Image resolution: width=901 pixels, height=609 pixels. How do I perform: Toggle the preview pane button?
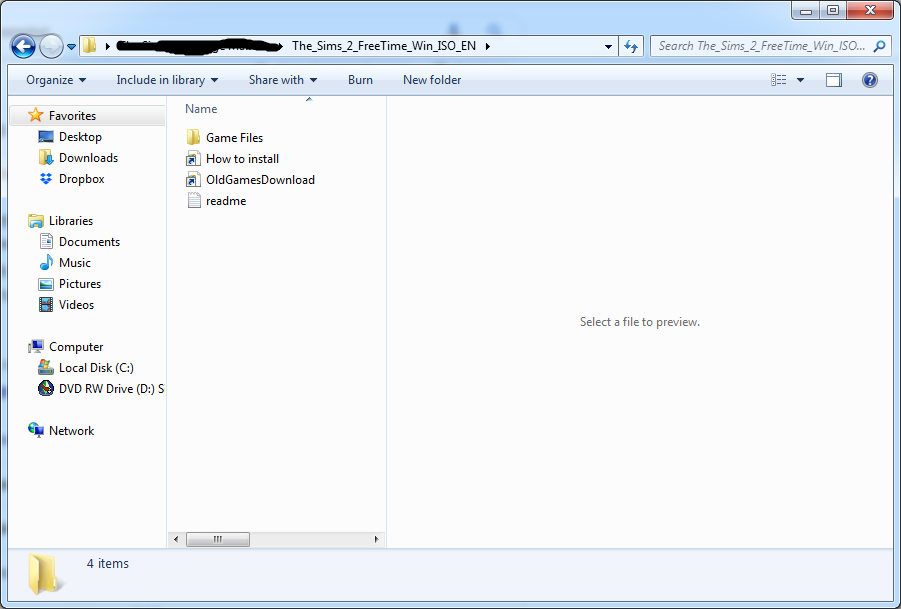(x=834, y=80)
